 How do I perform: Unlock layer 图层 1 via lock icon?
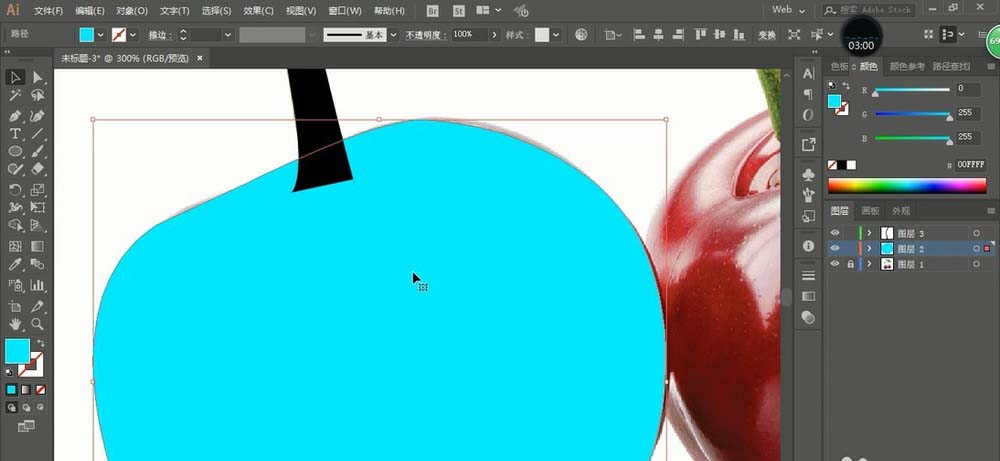(x=850, y=264)
